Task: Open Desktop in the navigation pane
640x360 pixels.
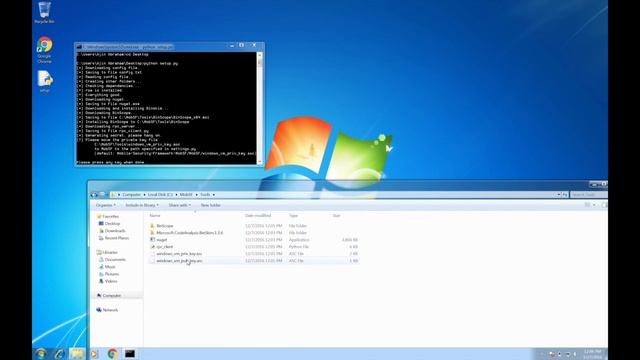Action: click(x=109, y=223)
